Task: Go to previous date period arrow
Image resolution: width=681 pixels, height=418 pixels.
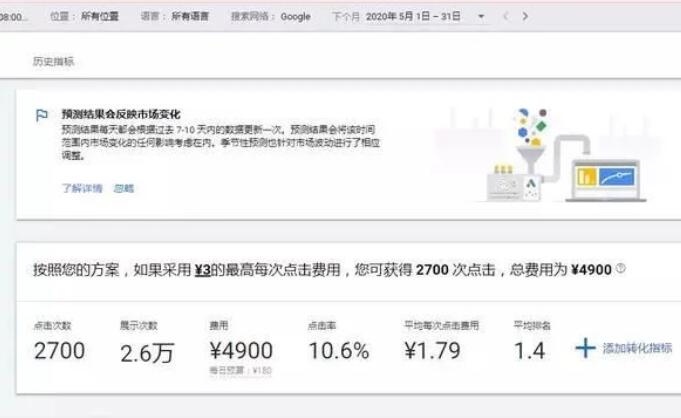Action: click(505, 17)
